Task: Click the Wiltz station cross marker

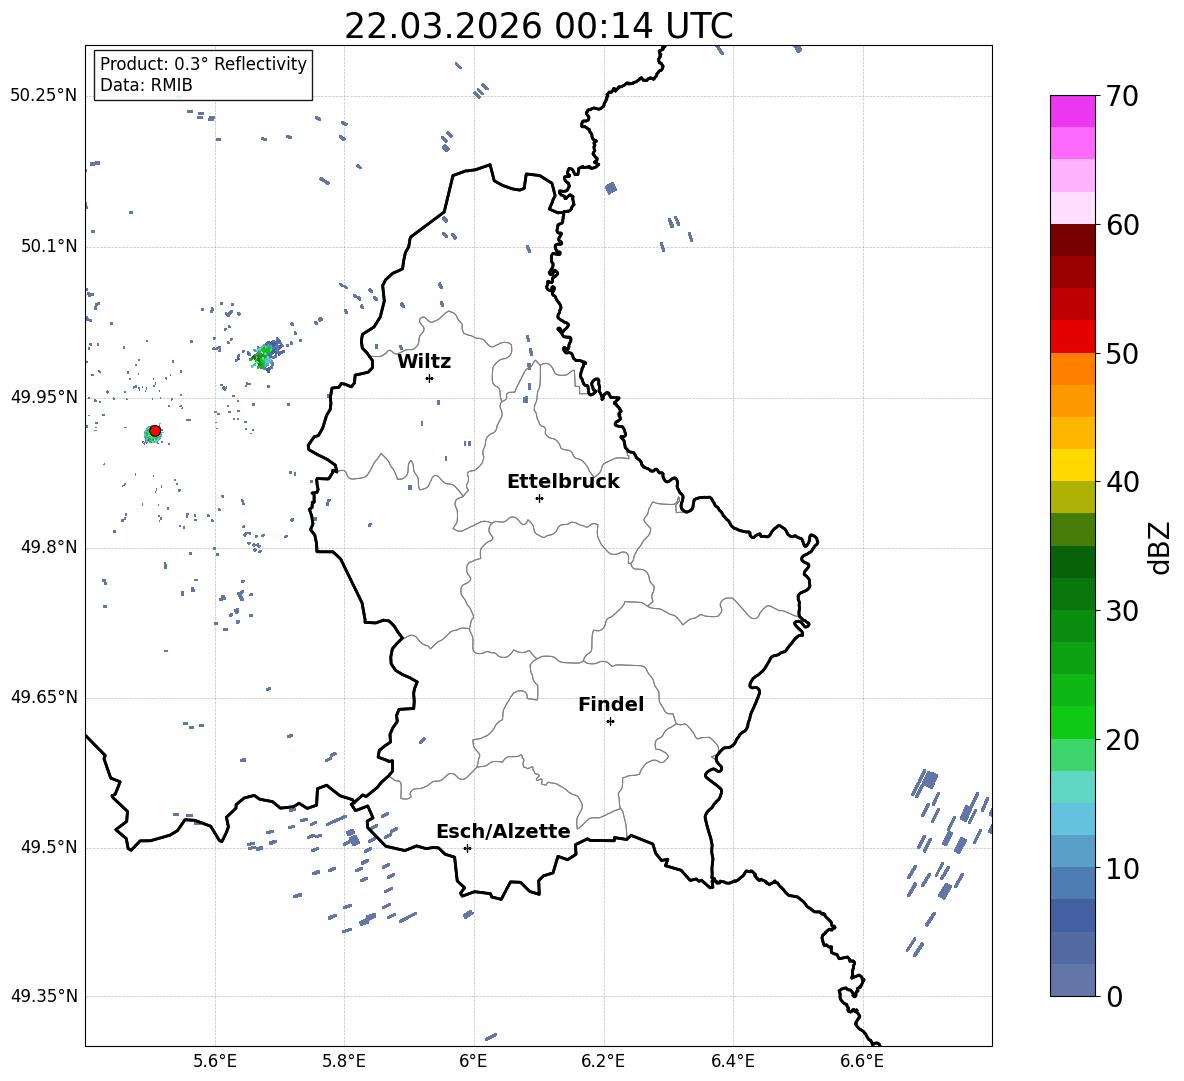Action: coord(430,378)
